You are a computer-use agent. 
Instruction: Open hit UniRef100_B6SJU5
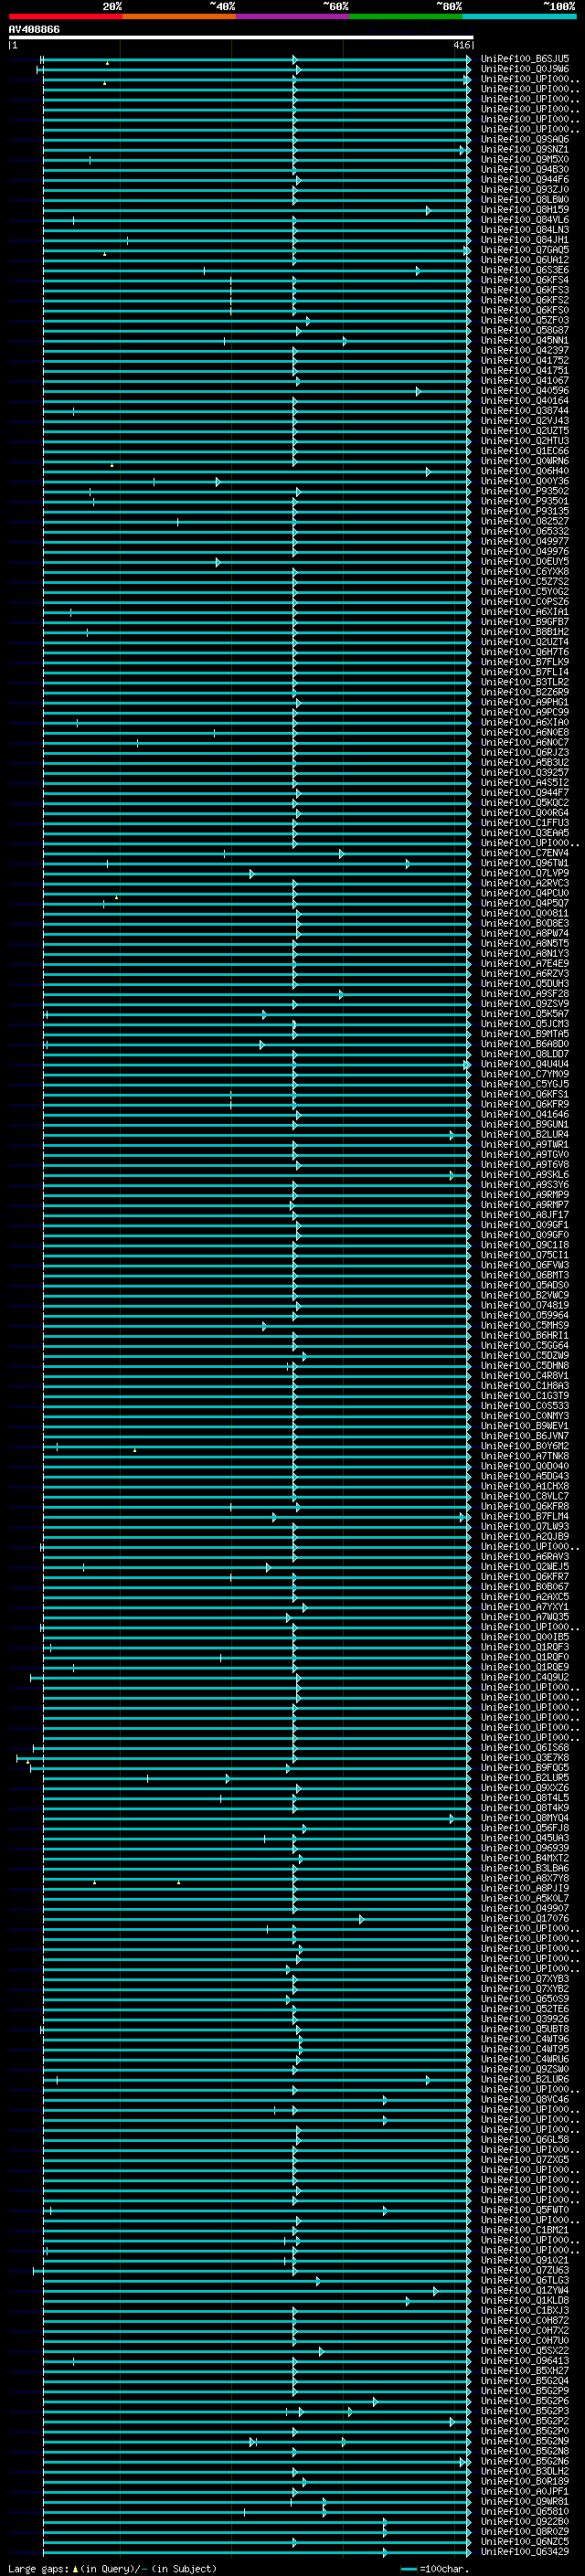pyautogui.click(x=525, y=60)
